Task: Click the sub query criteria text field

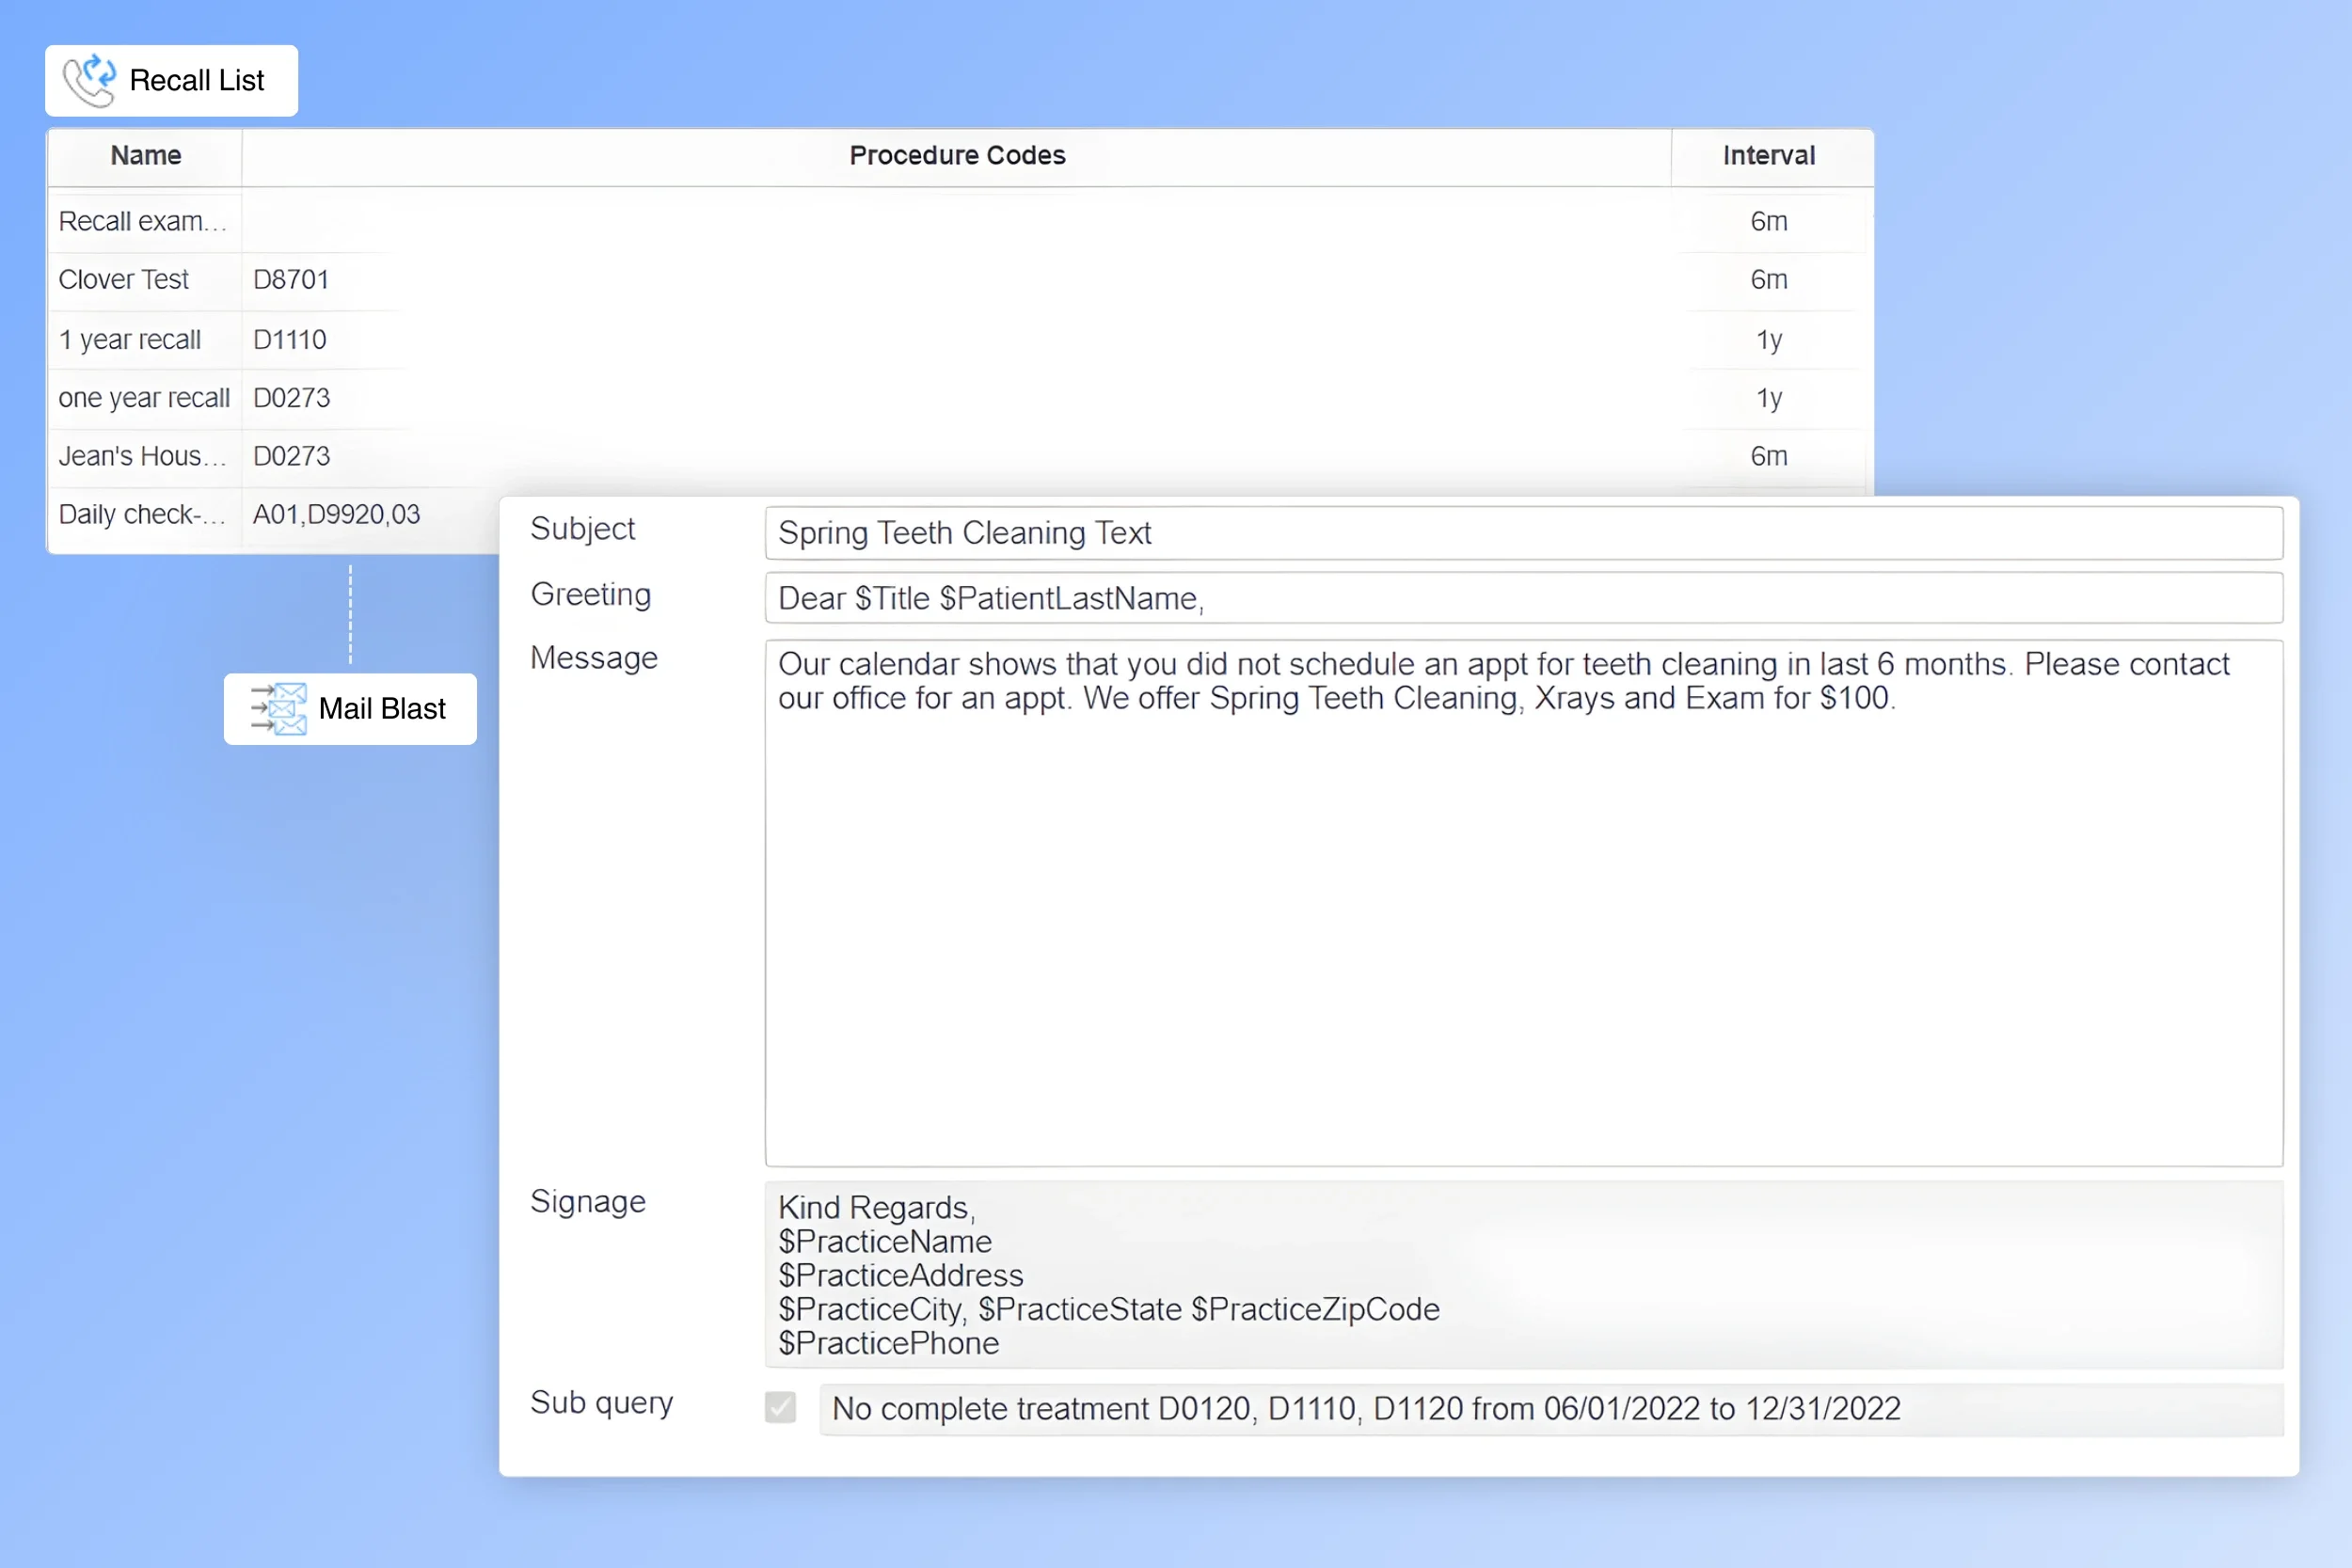Action: tap(1550, 1409)
